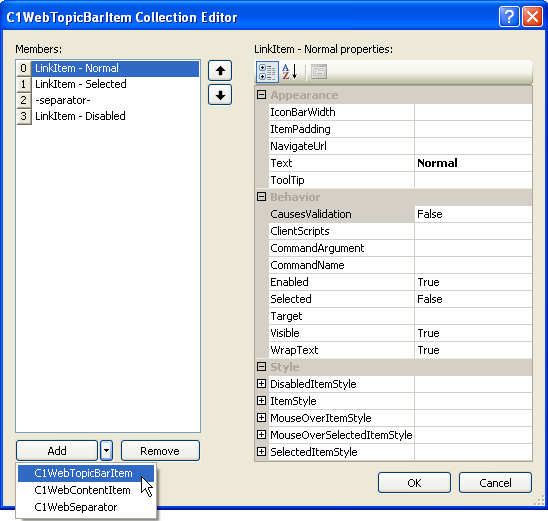Expand the DisabledItemStyle property
Screen dimensions: 548x521
click(261, 384)
